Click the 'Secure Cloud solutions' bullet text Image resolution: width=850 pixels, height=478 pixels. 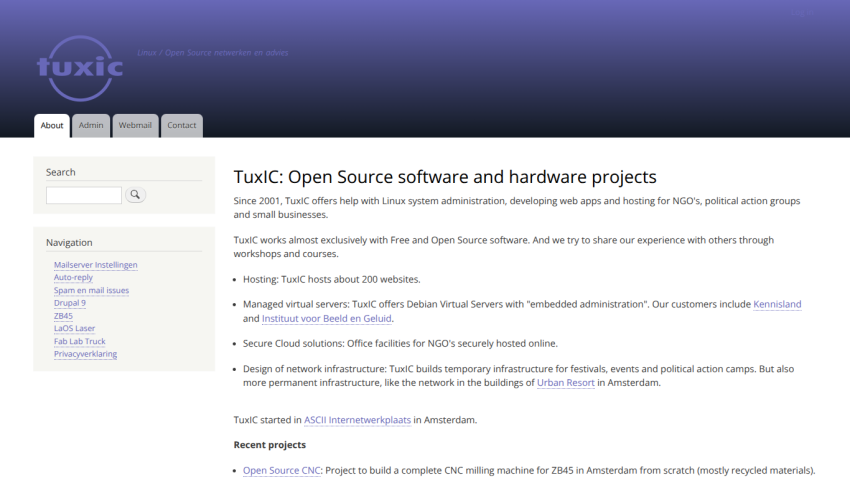tap(400, 344)
